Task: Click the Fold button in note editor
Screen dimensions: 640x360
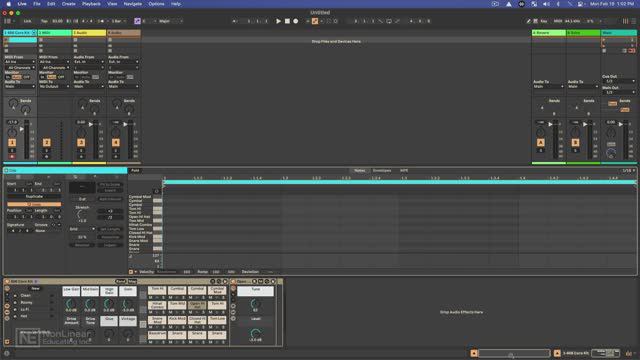Action: (x=135, y=171)
